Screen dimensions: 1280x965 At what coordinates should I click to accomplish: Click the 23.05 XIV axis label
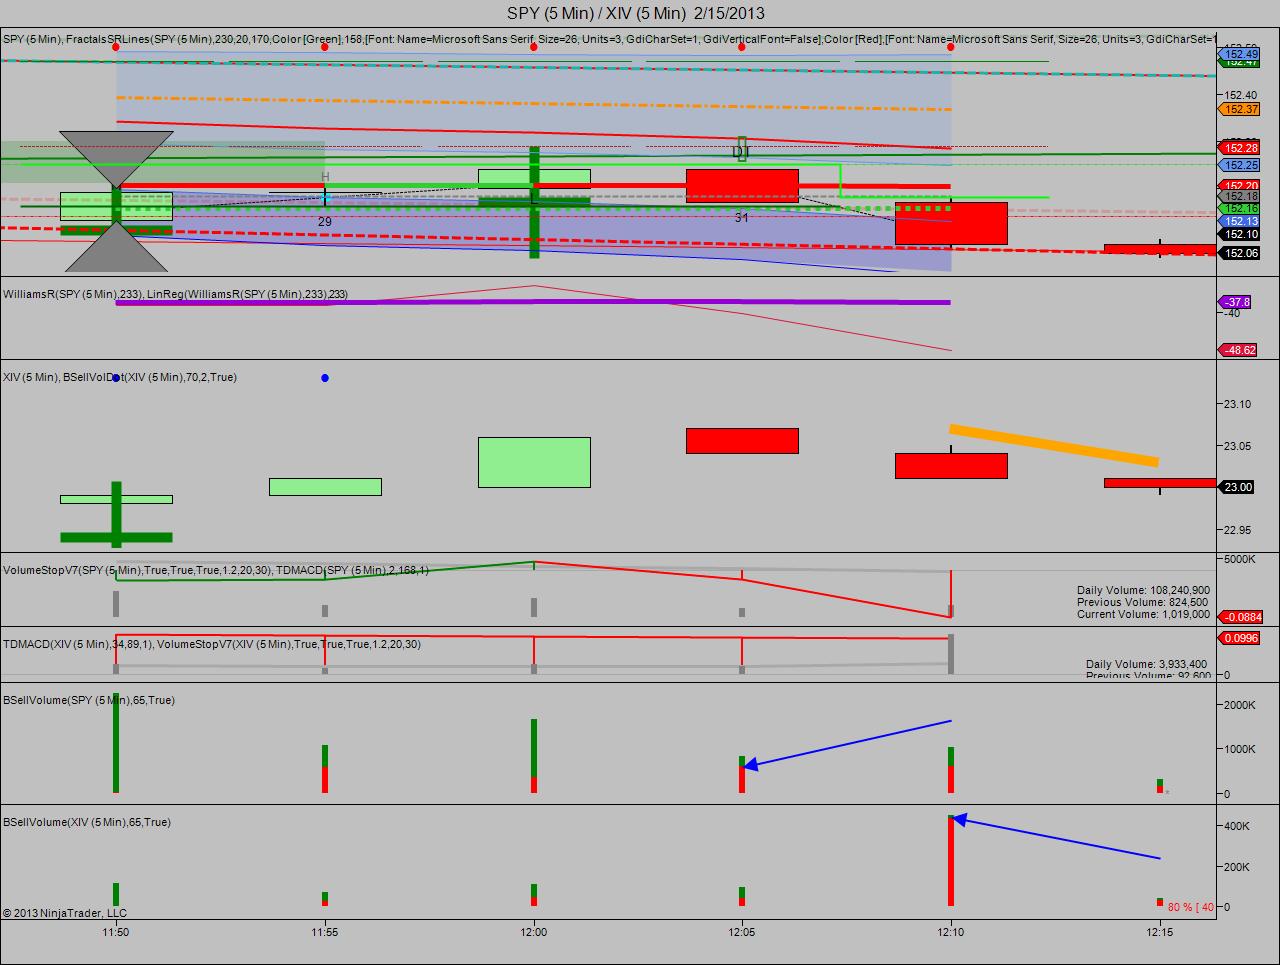pyautogui.click(x=1238, y=446)
